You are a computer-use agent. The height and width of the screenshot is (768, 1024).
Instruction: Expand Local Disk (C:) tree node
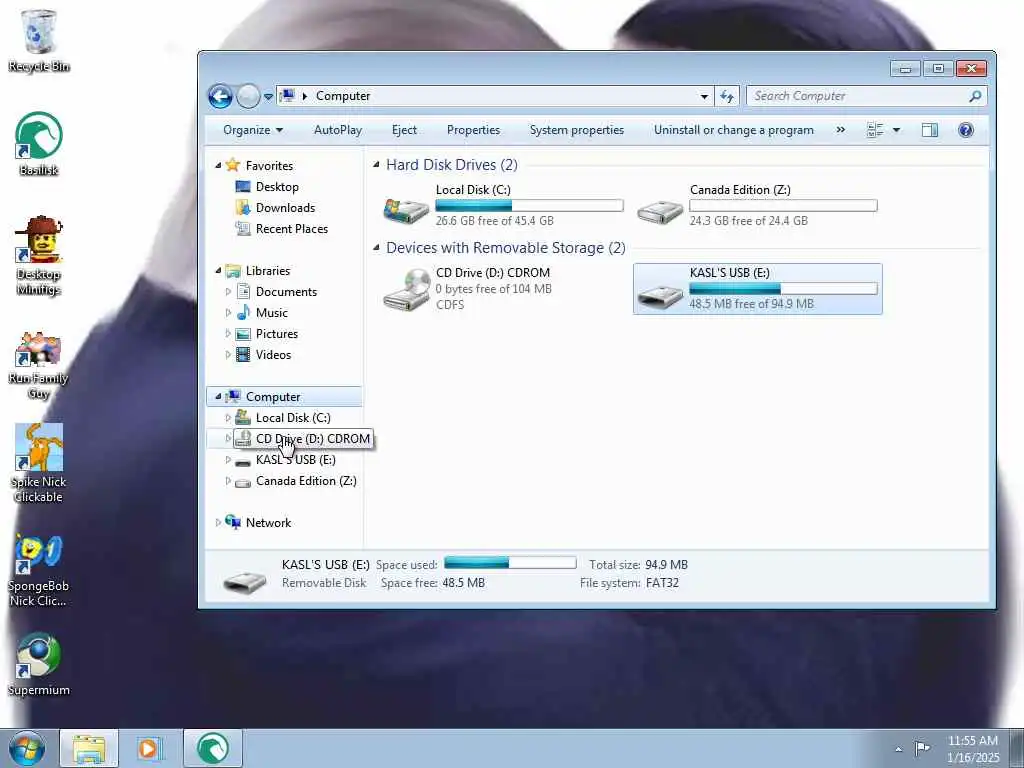pyautogui.click(x=228, y=417)
